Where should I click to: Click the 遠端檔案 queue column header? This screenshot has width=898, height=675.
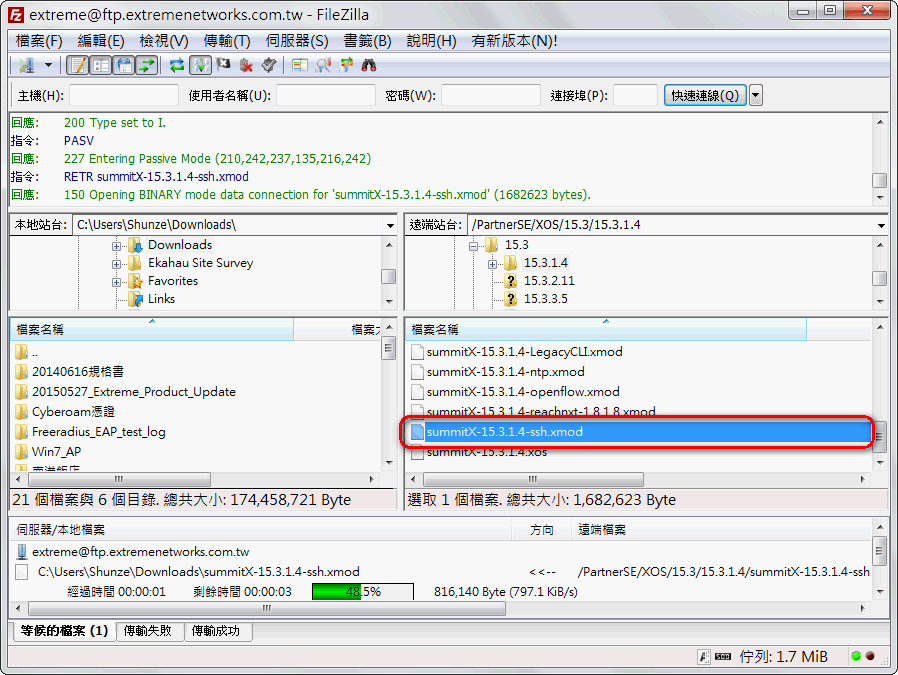click(722, 530)
